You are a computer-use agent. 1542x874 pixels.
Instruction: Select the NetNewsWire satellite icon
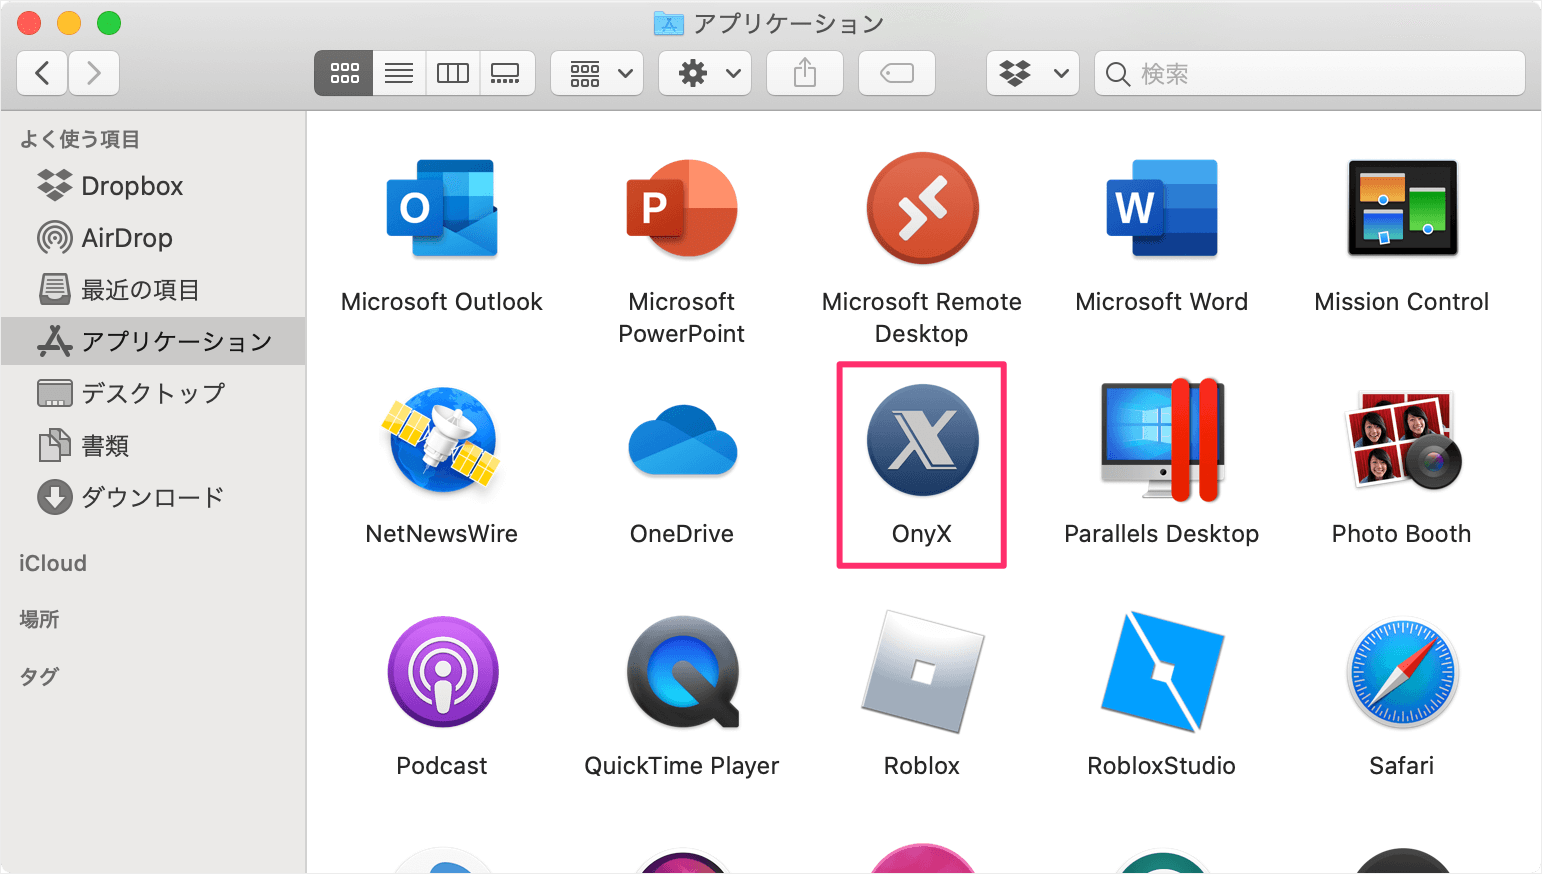tap(442, 440)
